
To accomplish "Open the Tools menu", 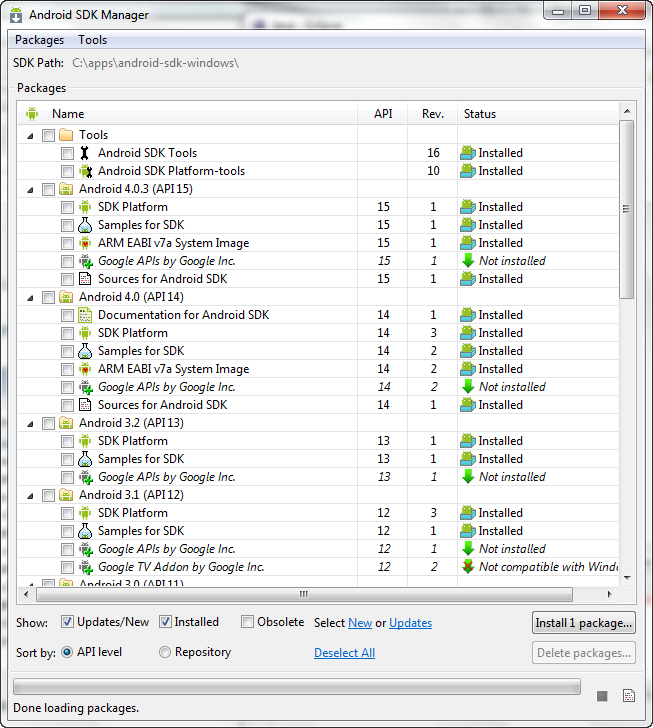I will [x=92, y=40].
